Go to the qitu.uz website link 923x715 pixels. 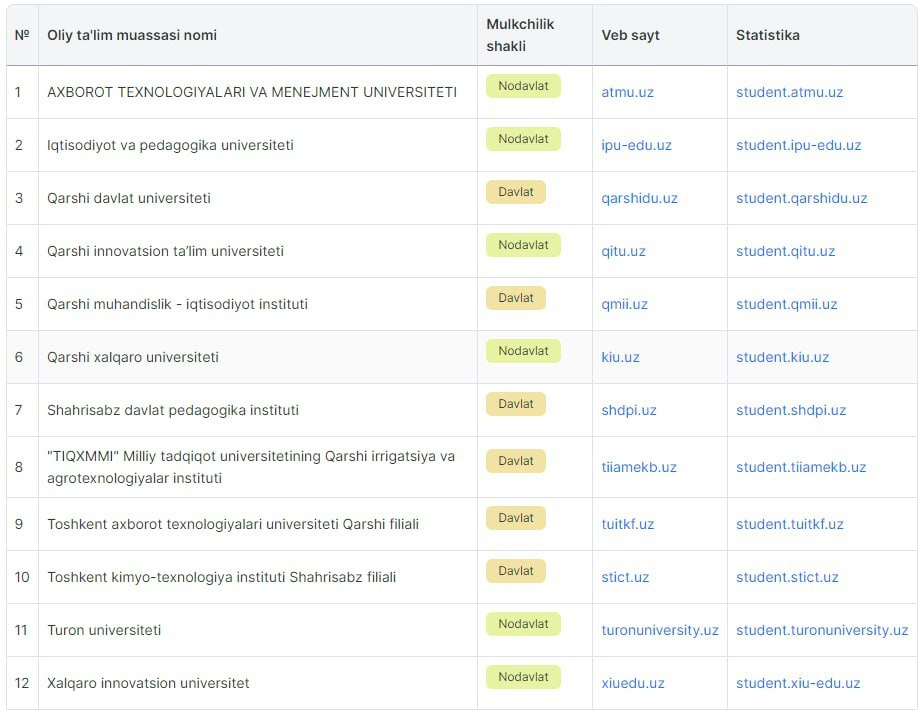tap(623, 251)
